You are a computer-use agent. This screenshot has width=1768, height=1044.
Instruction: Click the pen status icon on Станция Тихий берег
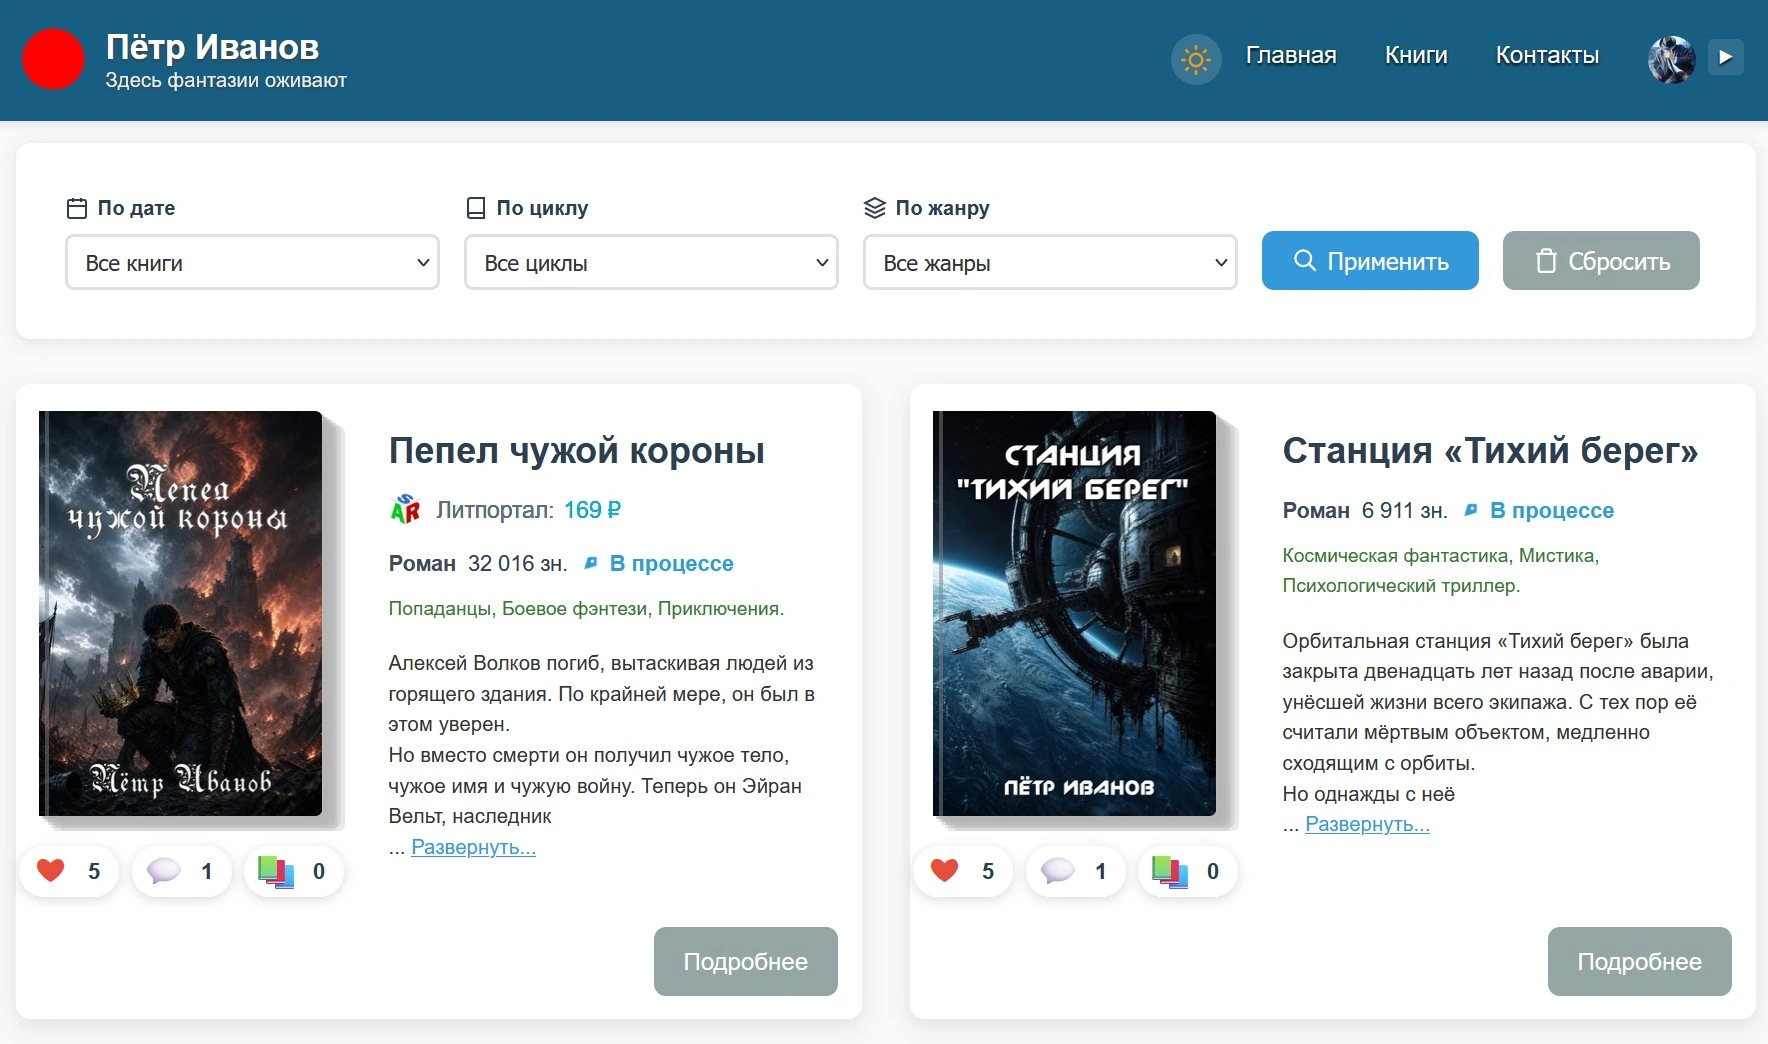click(x=1471, y=510)
